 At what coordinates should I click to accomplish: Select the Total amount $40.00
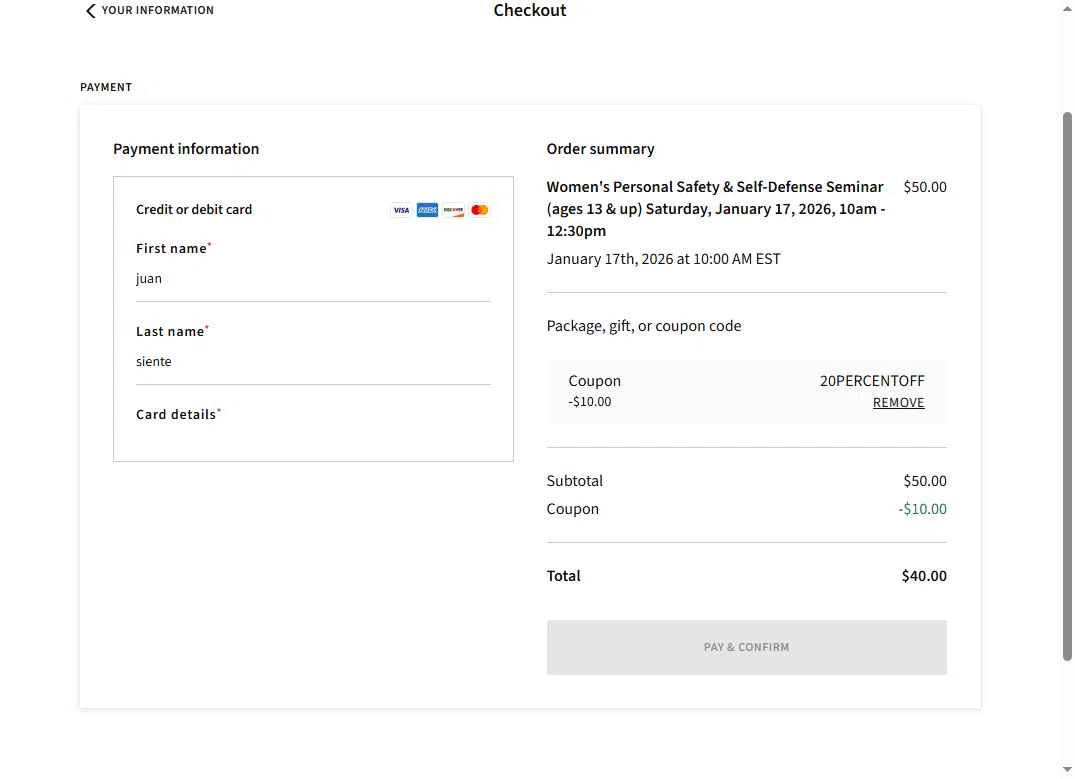pyautogui.click(x=924, y=576)
